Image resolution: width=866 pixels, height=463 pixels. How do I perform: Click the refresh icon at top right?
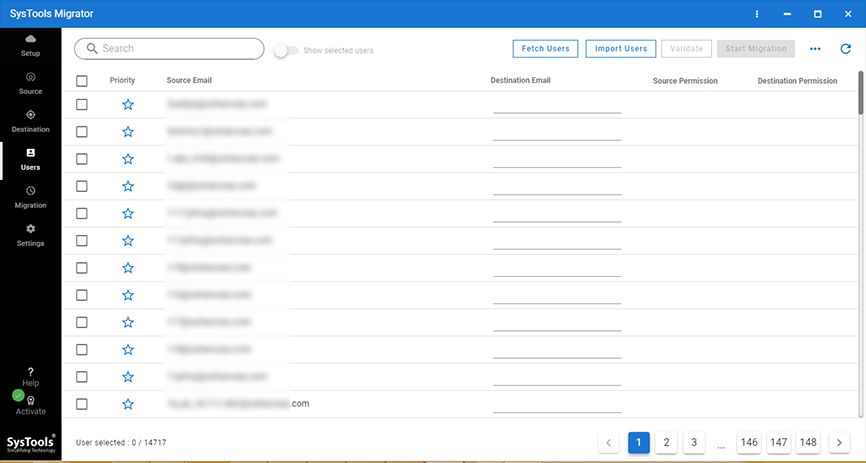coord(845,49)
